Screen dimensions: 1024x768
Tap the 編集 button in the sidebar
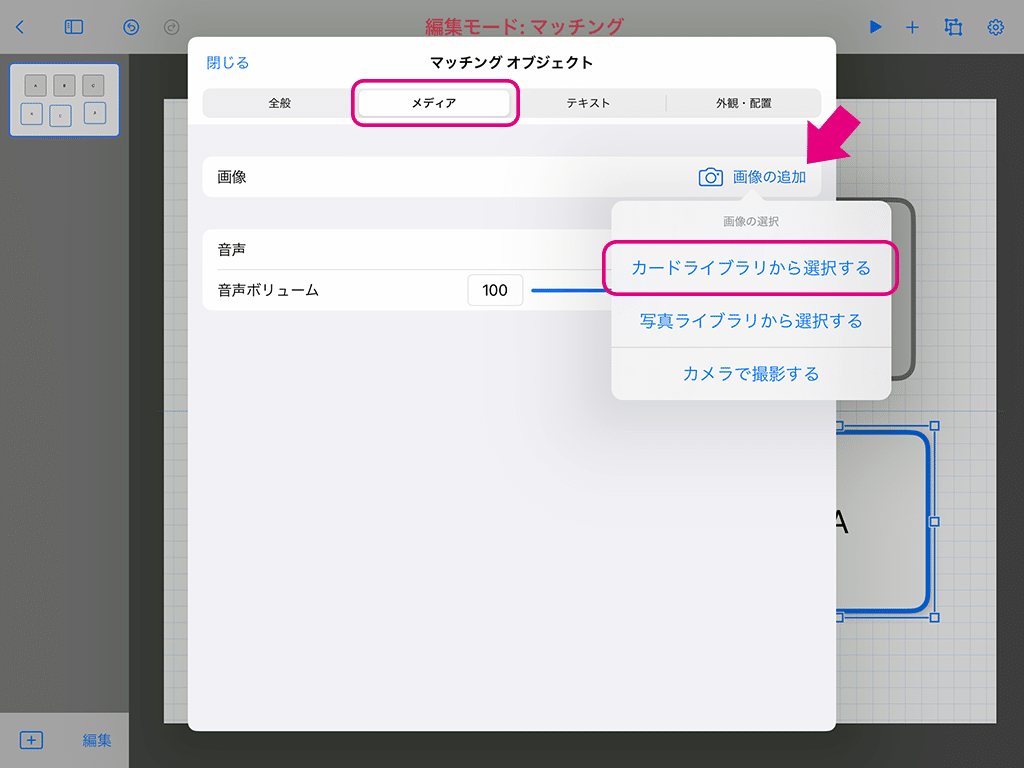click(x=97, y=740)
